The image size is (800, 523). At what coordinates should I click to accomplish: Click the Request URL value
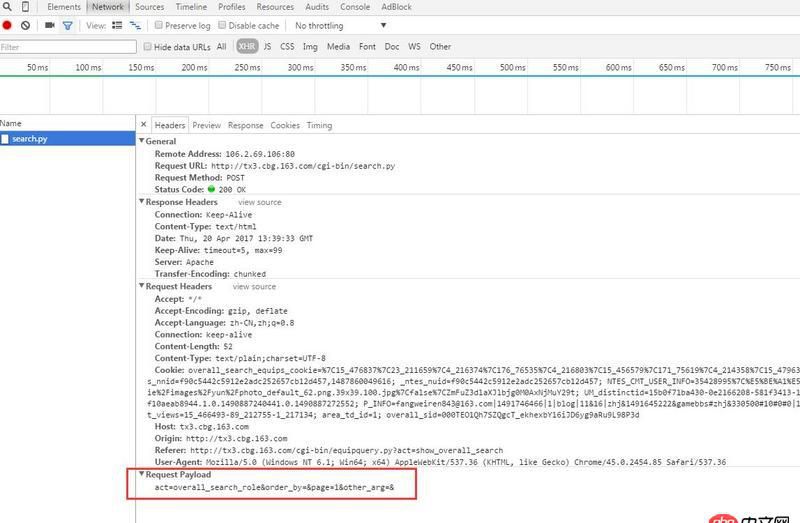(x=303, y=166)
